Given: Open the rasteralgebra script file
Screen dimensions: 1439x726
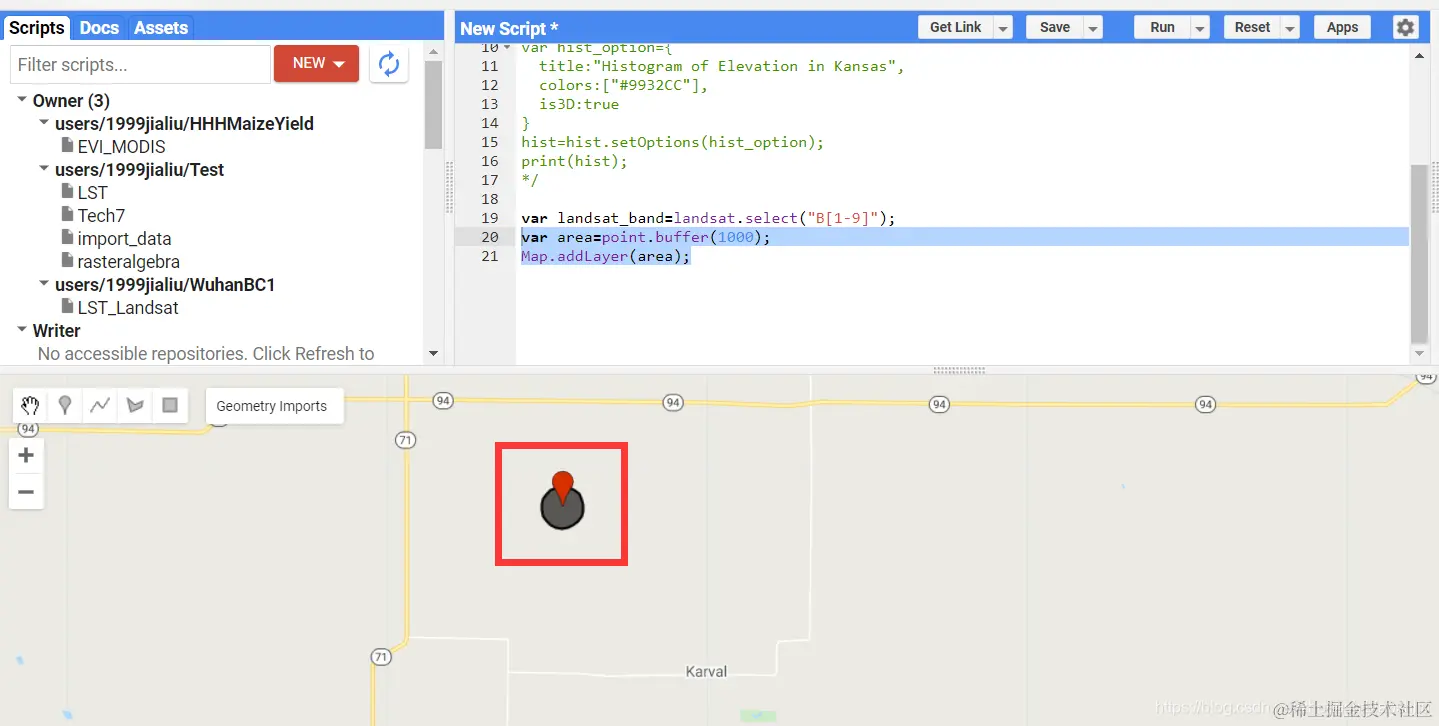Looking at the screenshot, I should pyautogui.click(x=128, y=262).
